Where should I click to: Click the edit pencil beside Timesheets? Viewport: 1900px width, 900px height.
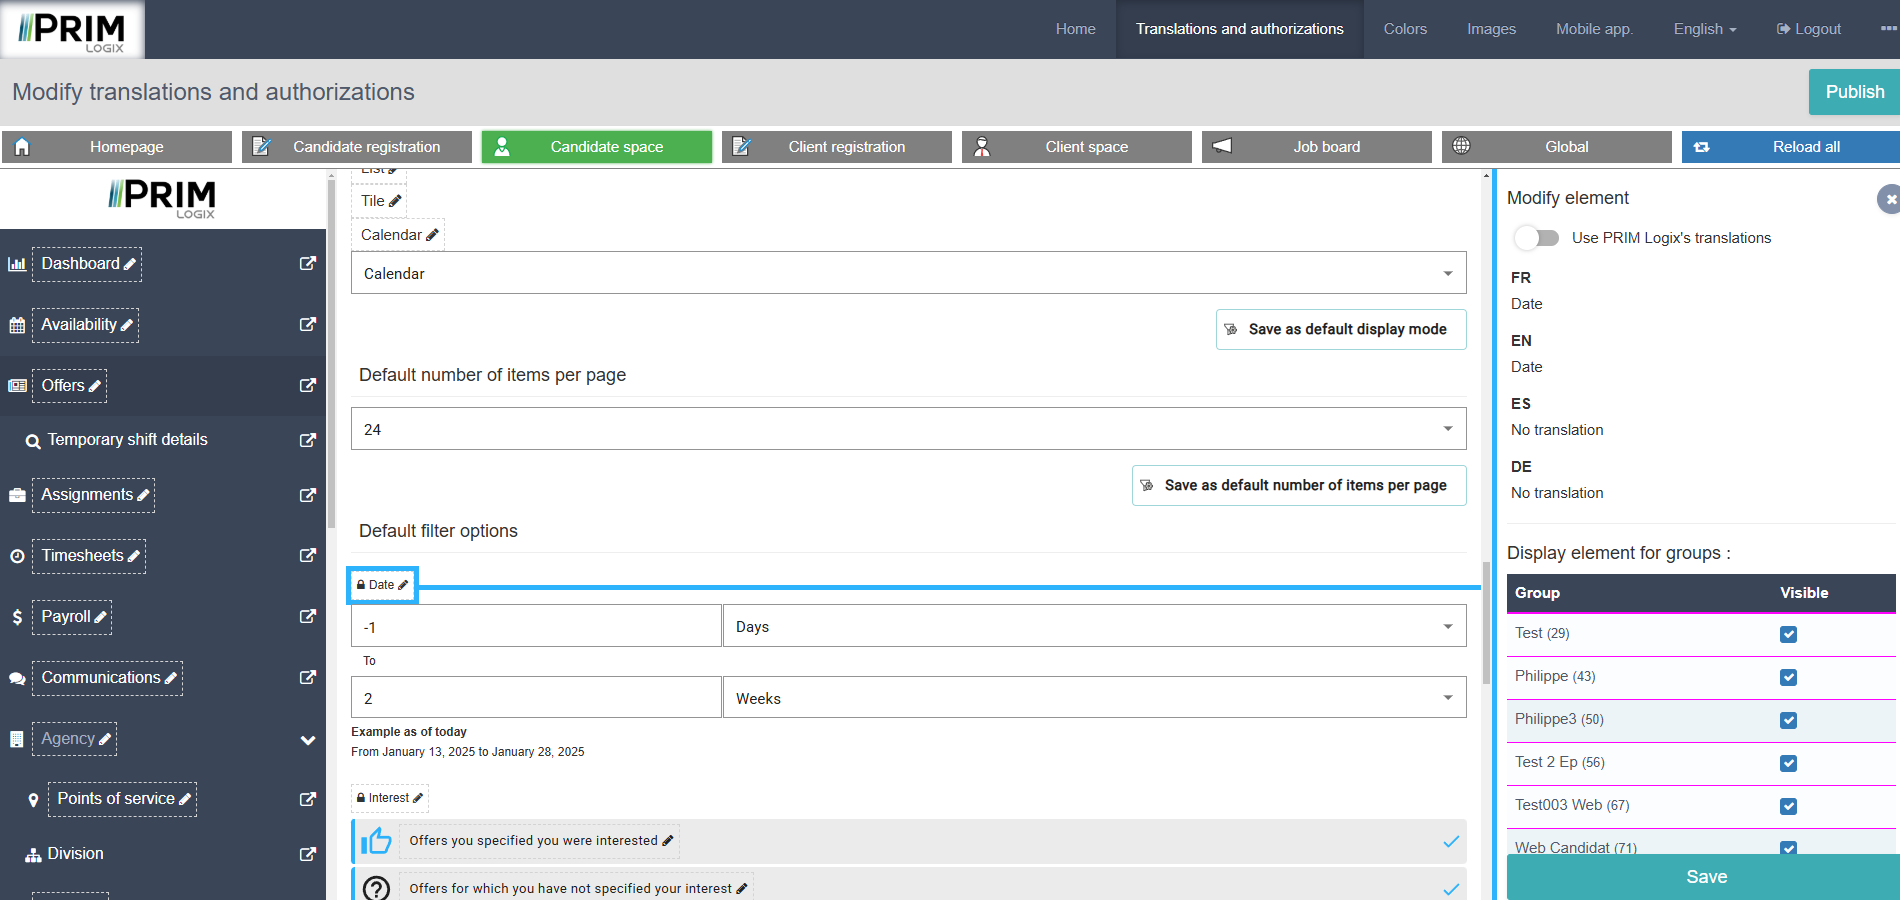tap(134, 556)
